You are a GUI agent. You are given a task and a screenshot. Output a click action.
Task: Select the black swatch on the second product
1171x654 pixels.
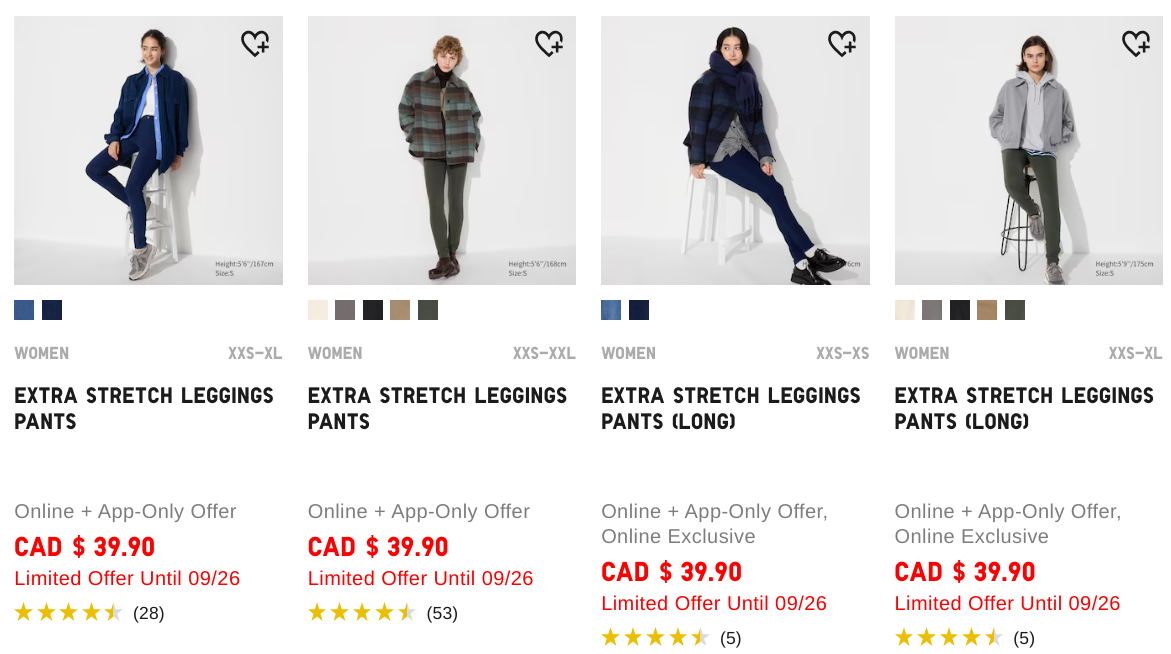(373, 310)
